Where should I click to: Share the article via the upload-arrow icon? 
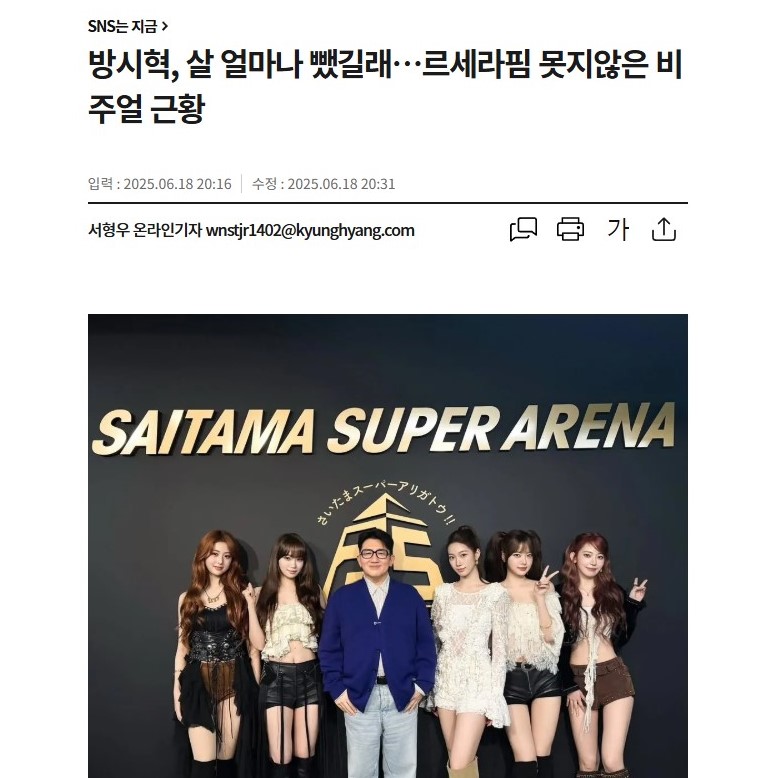pos(664,229)
